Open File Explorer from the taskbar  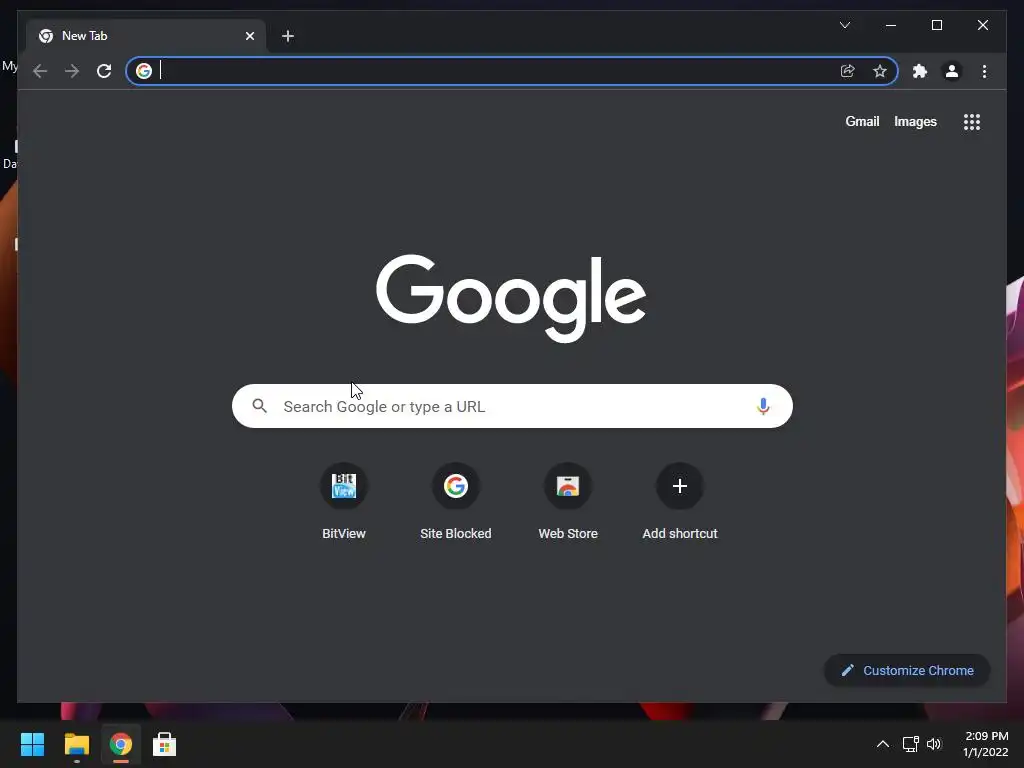click(76, 744)
